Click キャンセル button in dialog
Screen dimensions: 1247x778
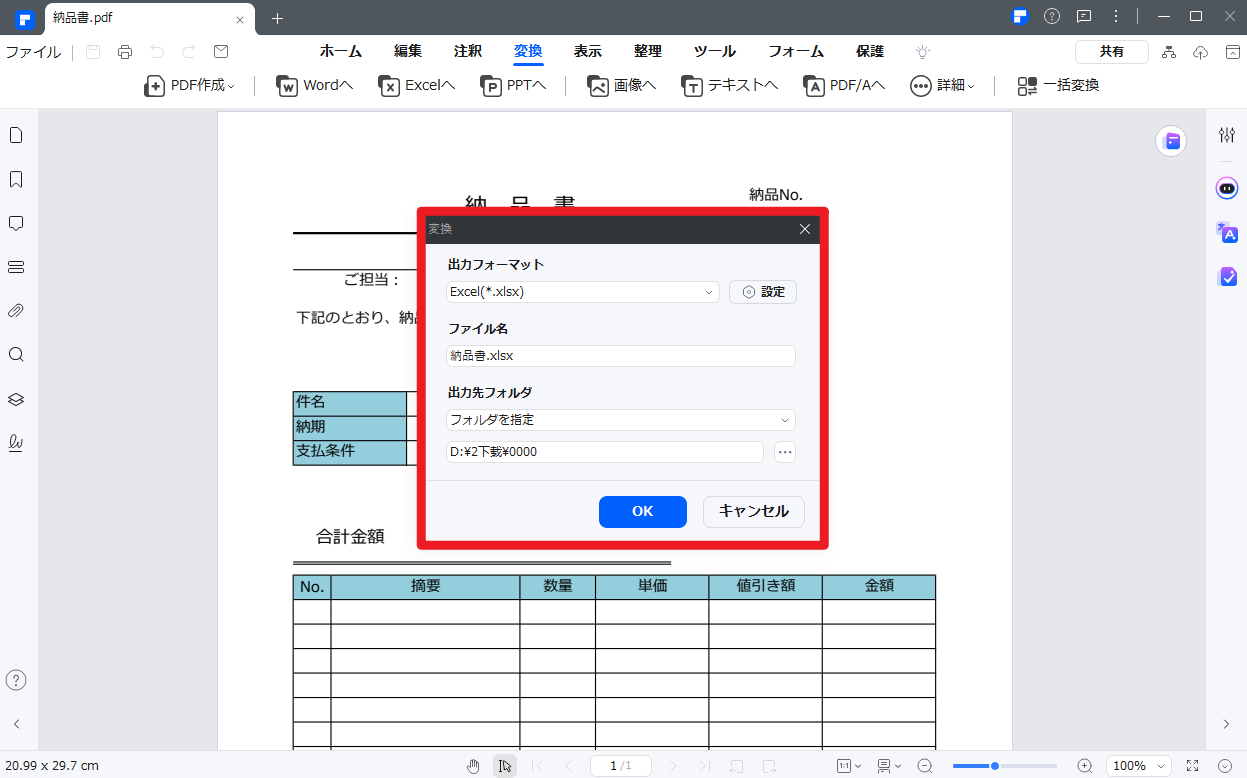(x=754, y=511)
